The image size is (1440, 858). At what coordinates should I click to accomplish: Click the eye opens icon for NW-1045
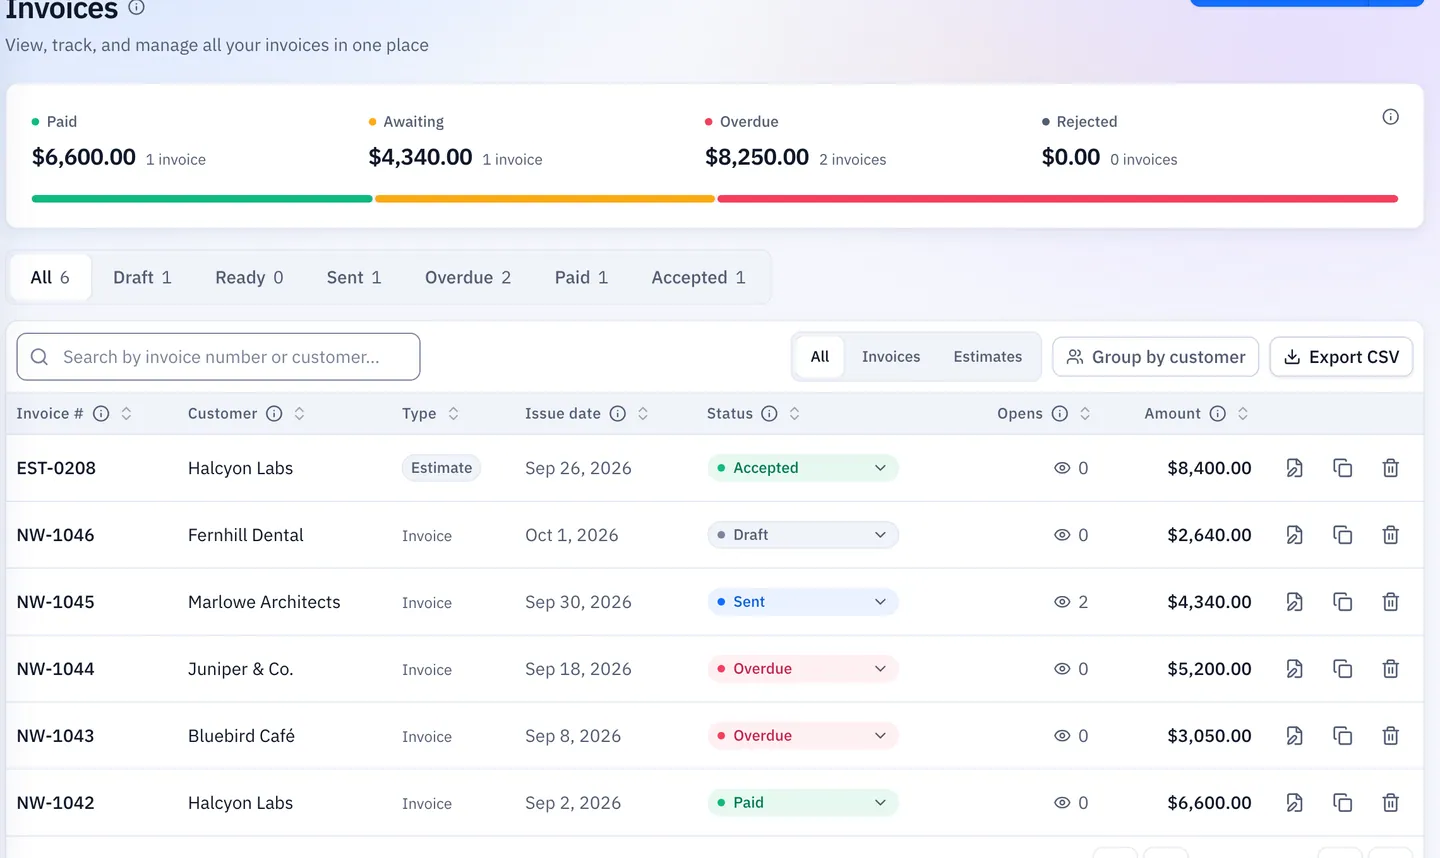[x=1062, y=602]
